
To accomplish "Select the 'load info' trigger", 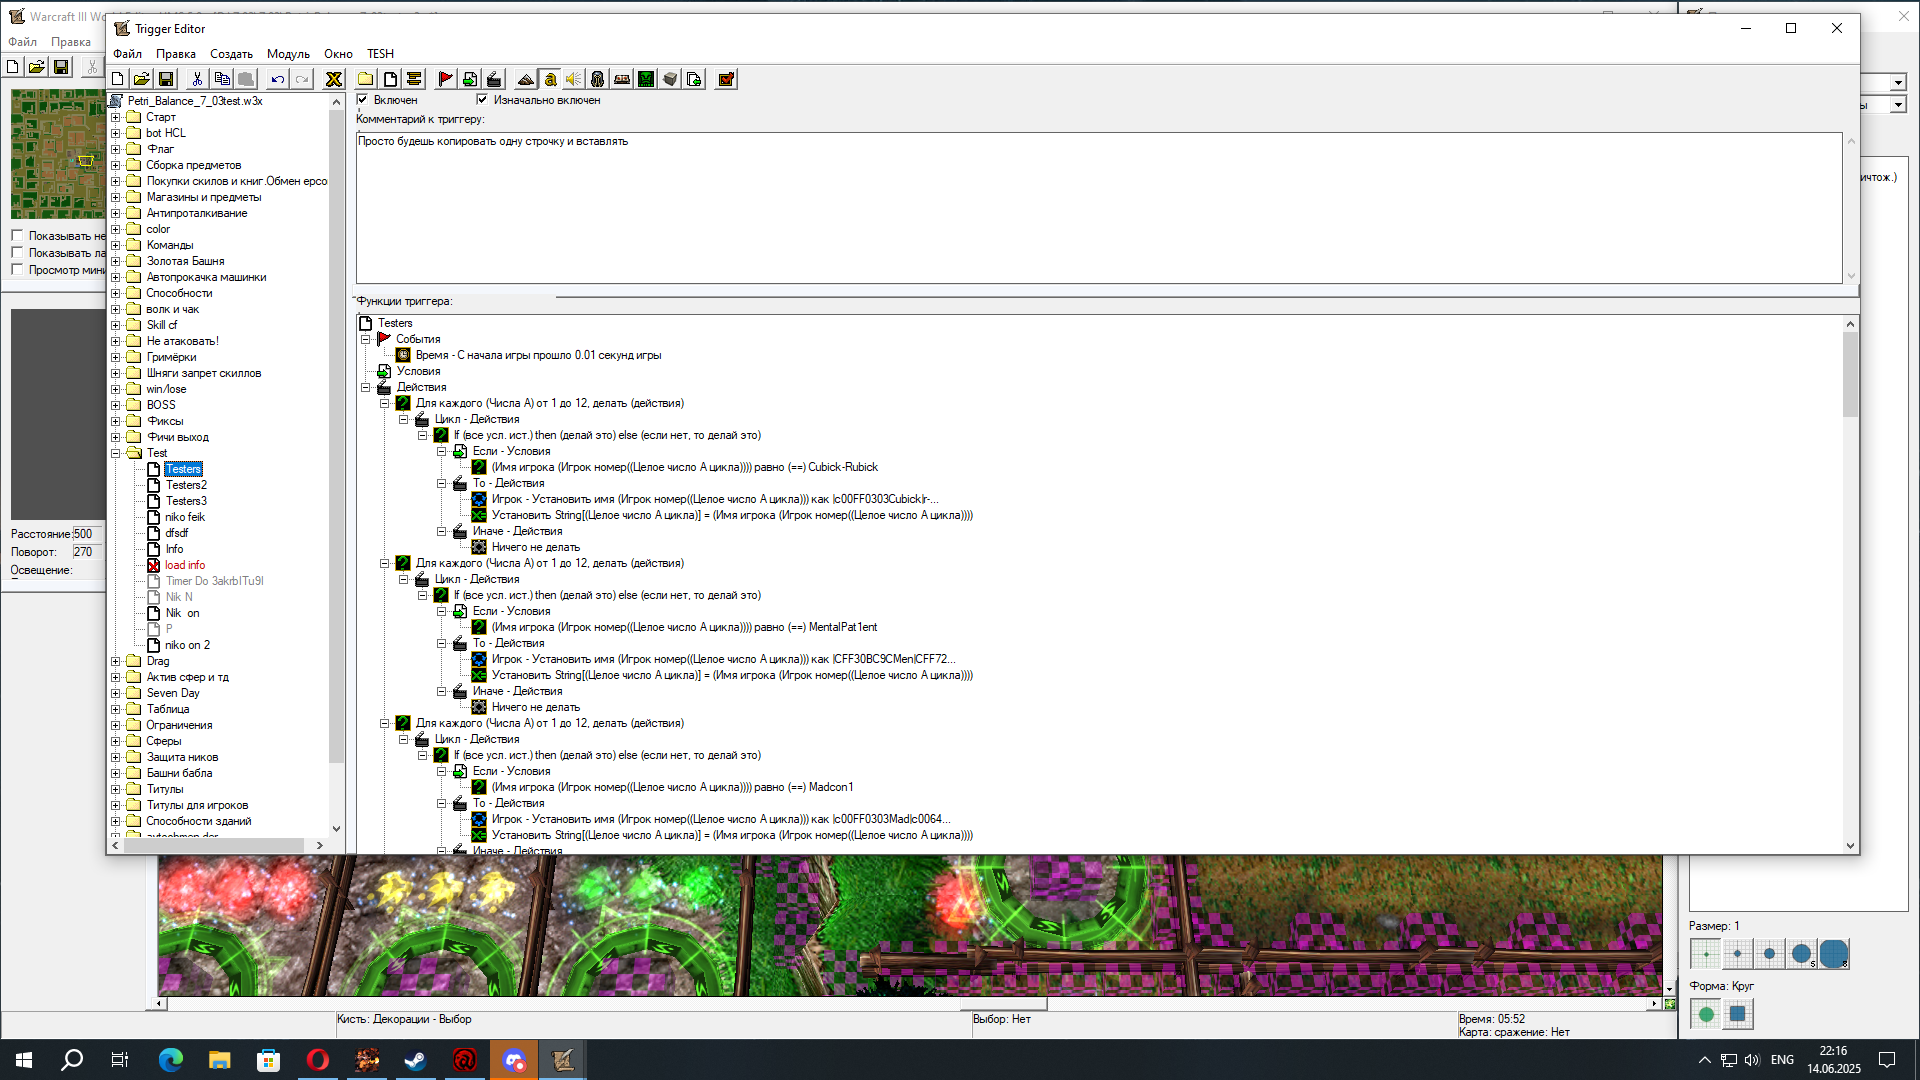I will [185, 565].
